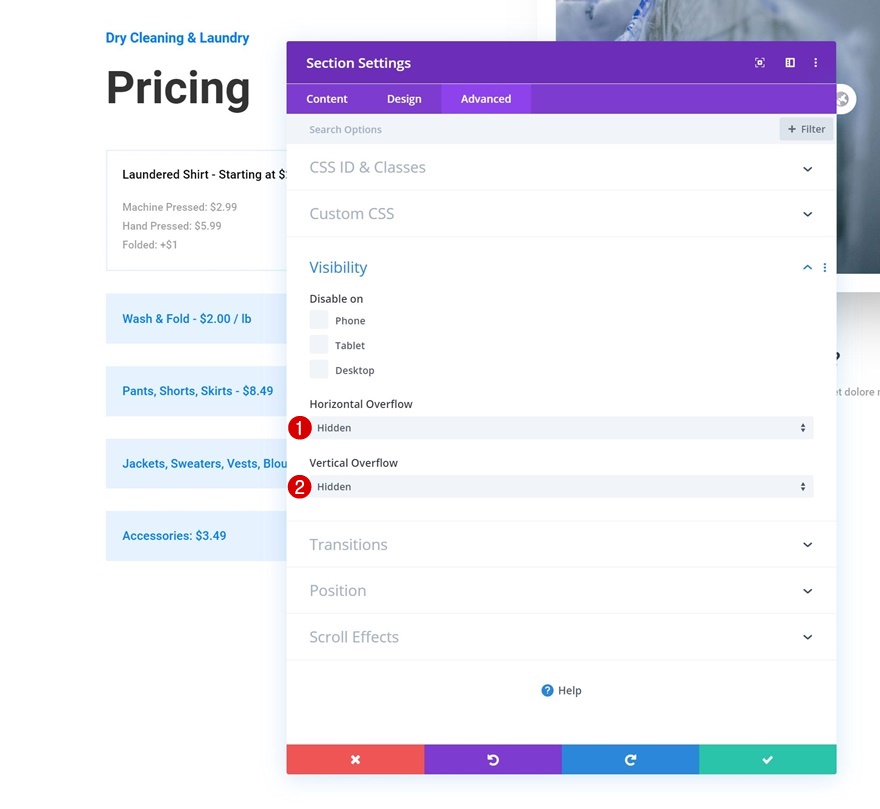The width and height of the screenshot is (880, 809).
Task: Open the Vertical Overflow dropdown
Action: [x=561, y=487]
